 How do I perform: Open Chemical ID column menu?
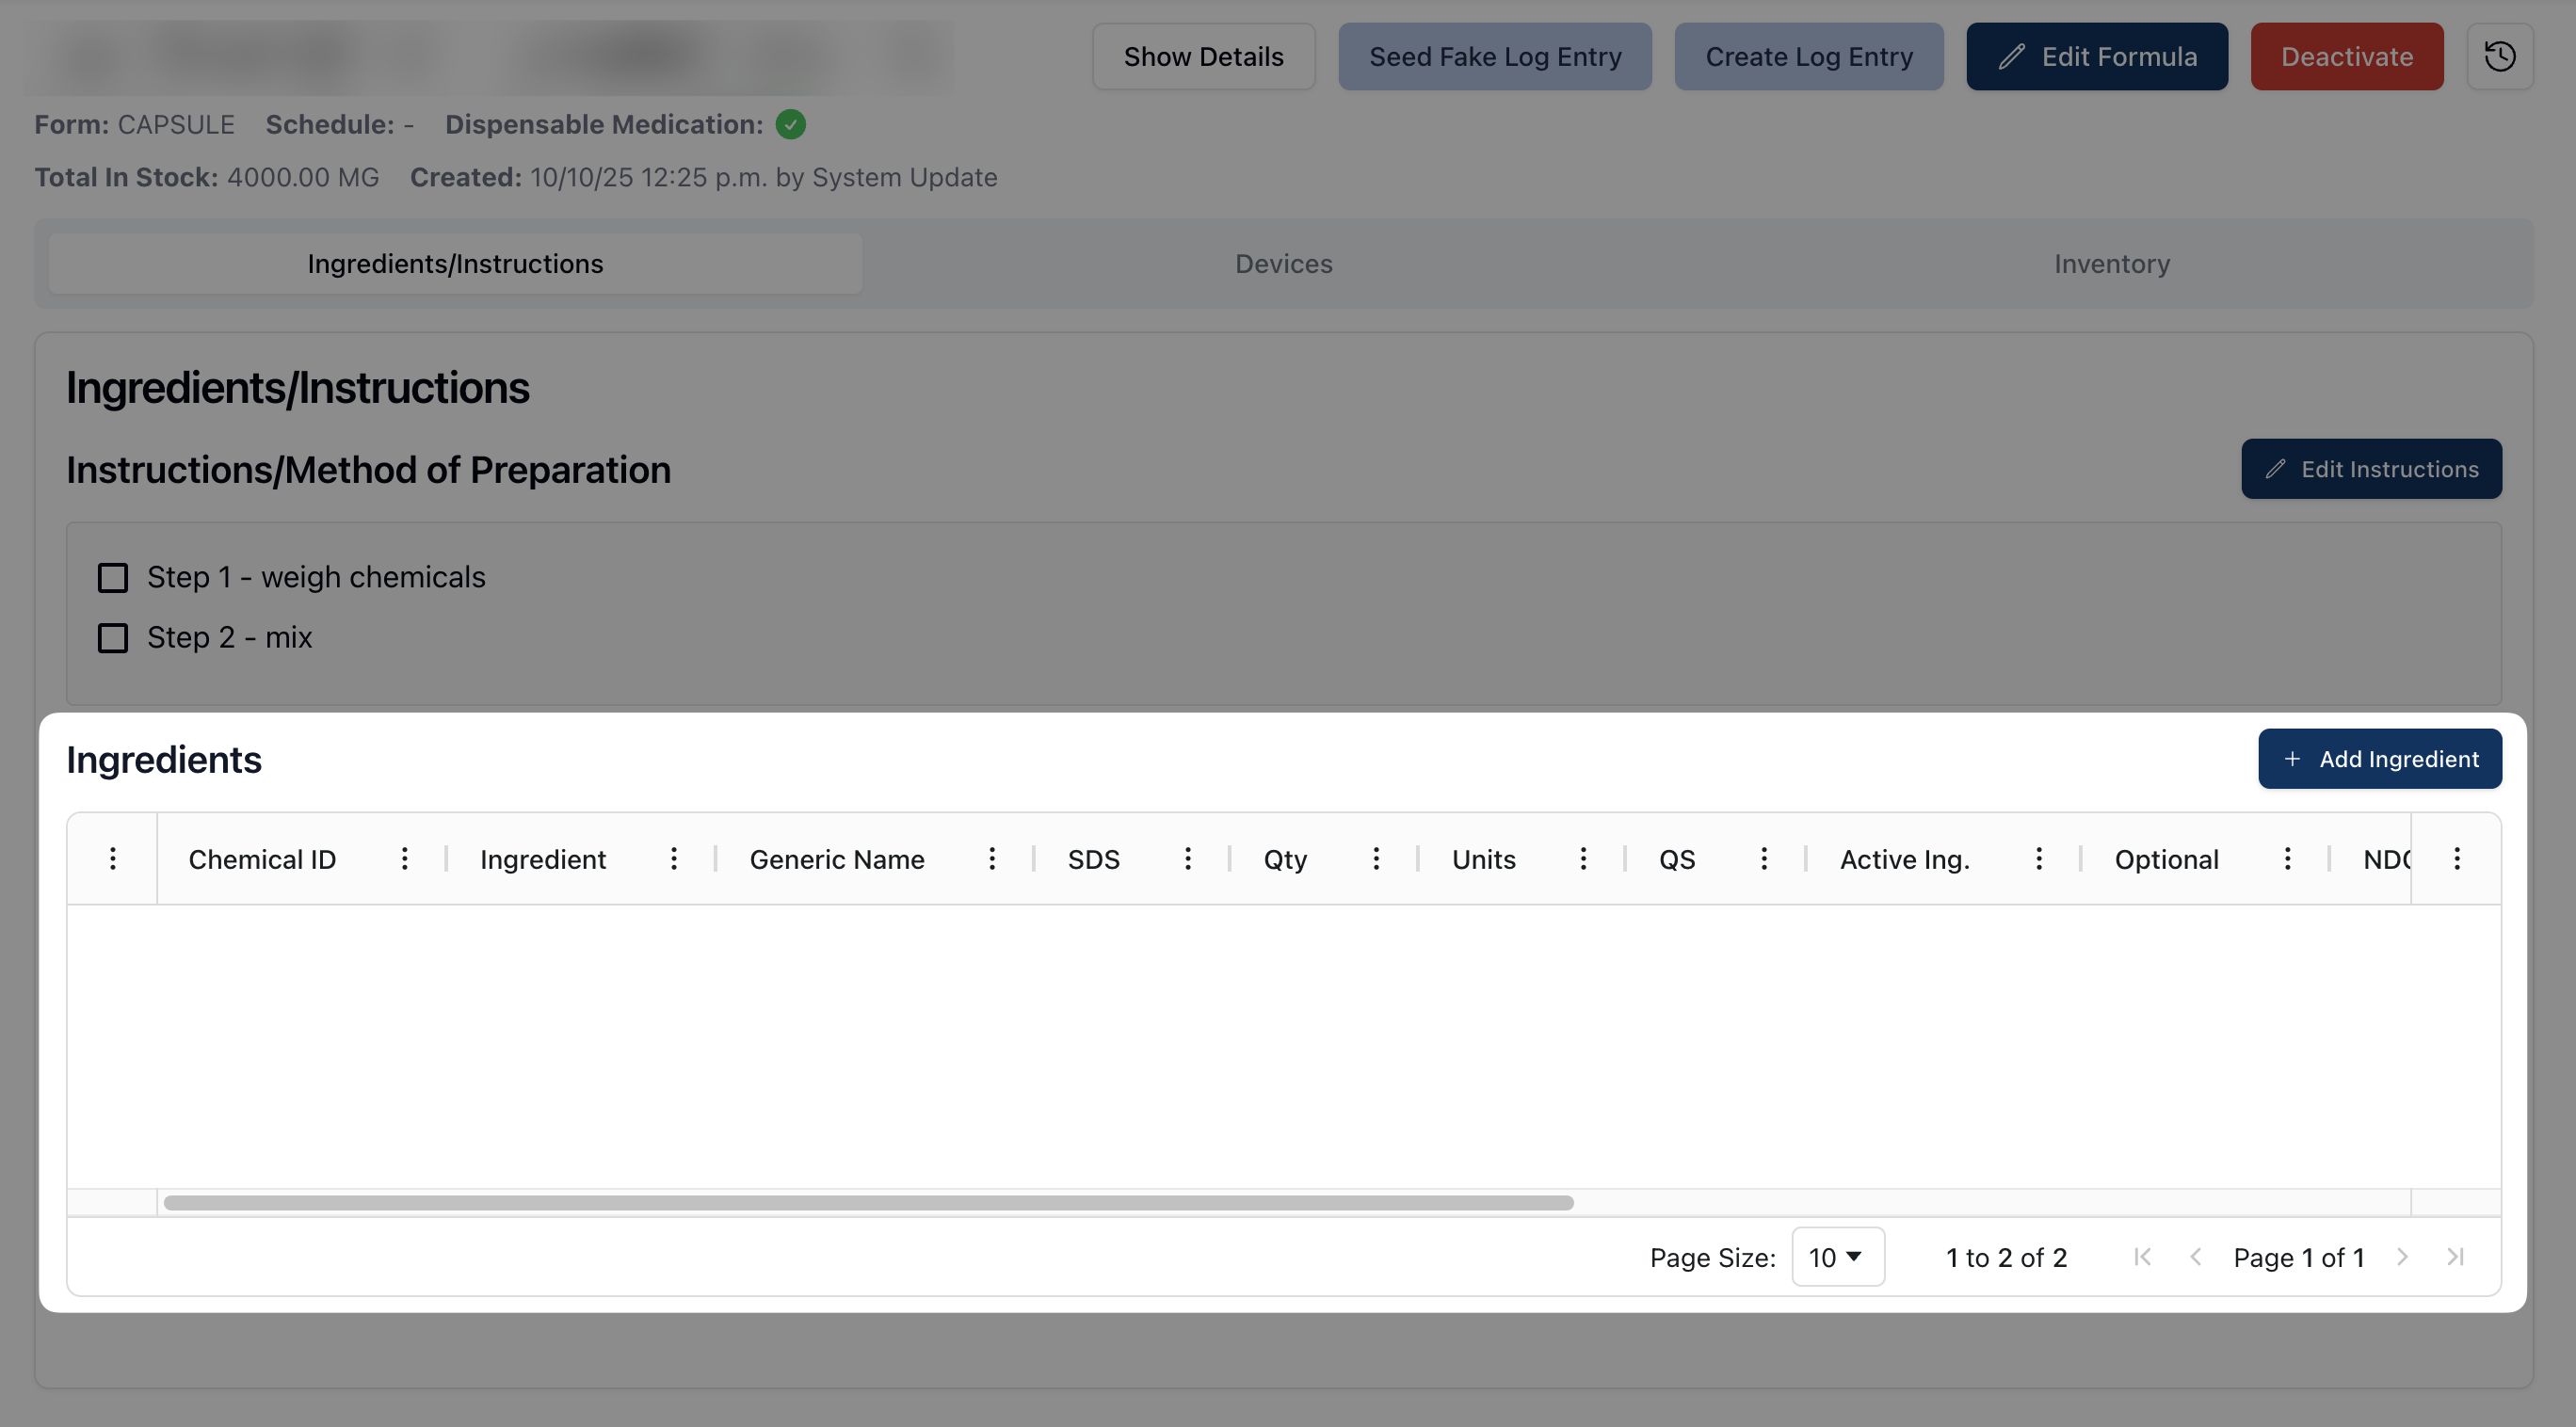tap(404, 859)
